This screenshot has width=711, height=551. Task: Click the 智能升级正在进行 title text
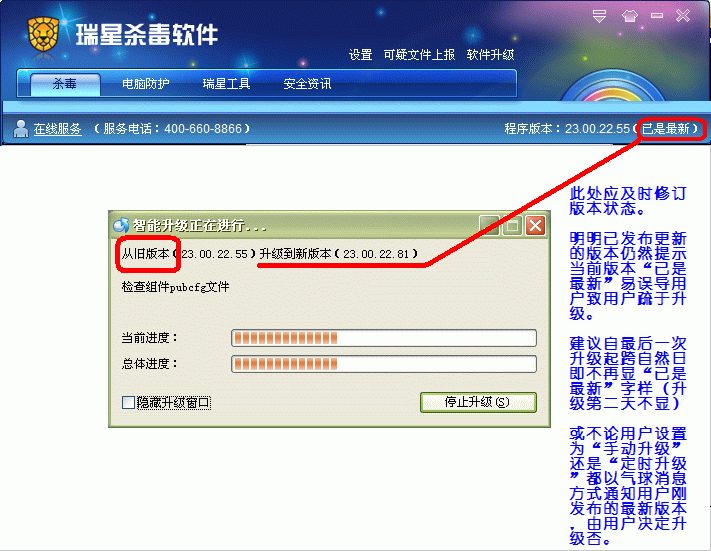pos(200,225)
